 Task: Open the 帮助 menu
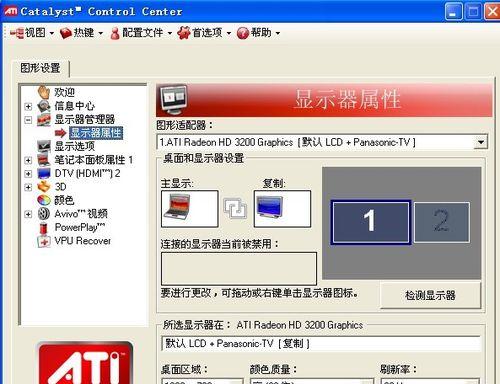[259, 33]
